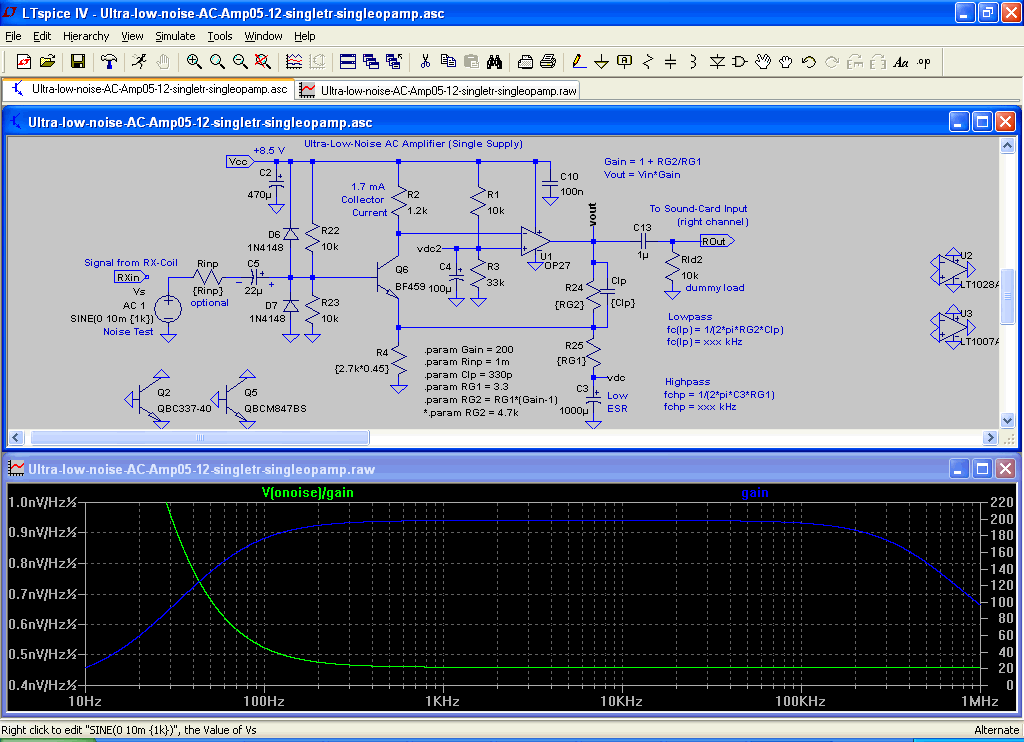
Task: Click the Run simulation icon
Action: (x=138, y=61)
